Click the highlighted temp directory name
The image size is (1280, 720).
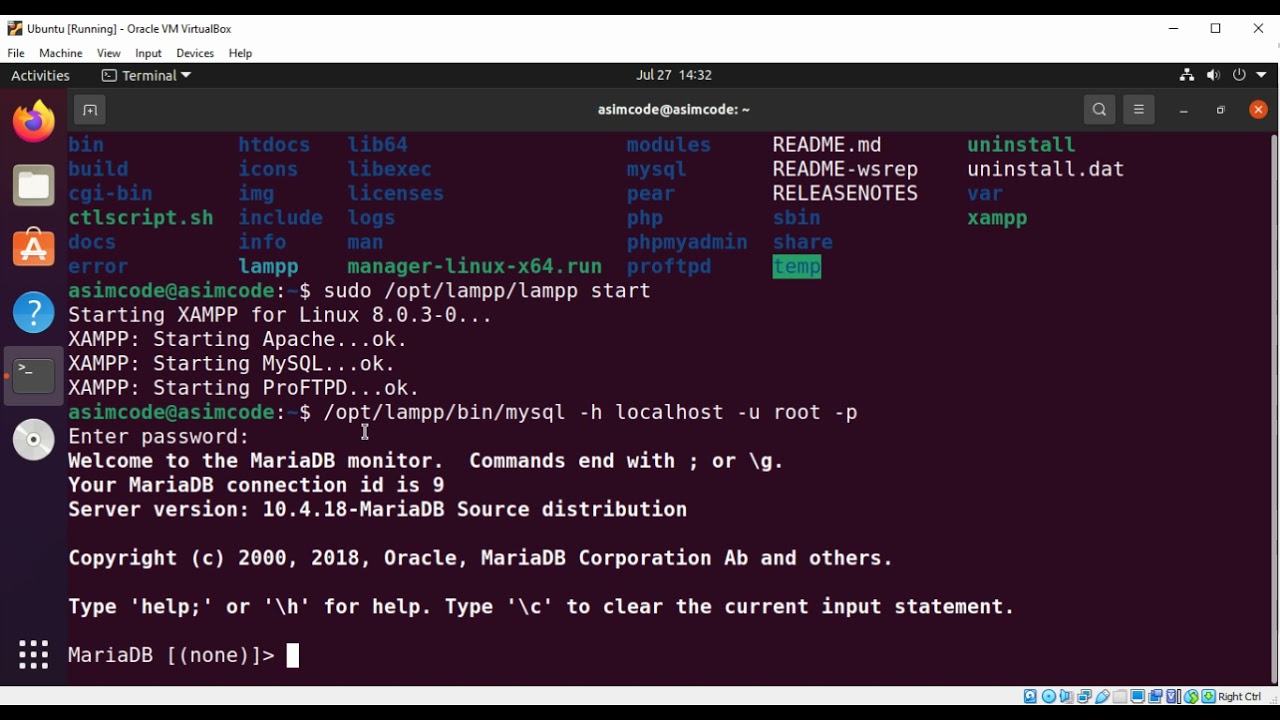tap(797, 267)
